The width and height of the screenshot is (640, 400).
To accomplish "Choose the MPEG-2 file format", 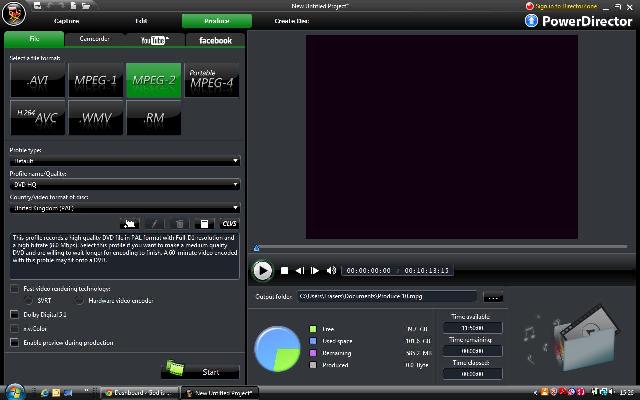I will click(x=153, y=80).
